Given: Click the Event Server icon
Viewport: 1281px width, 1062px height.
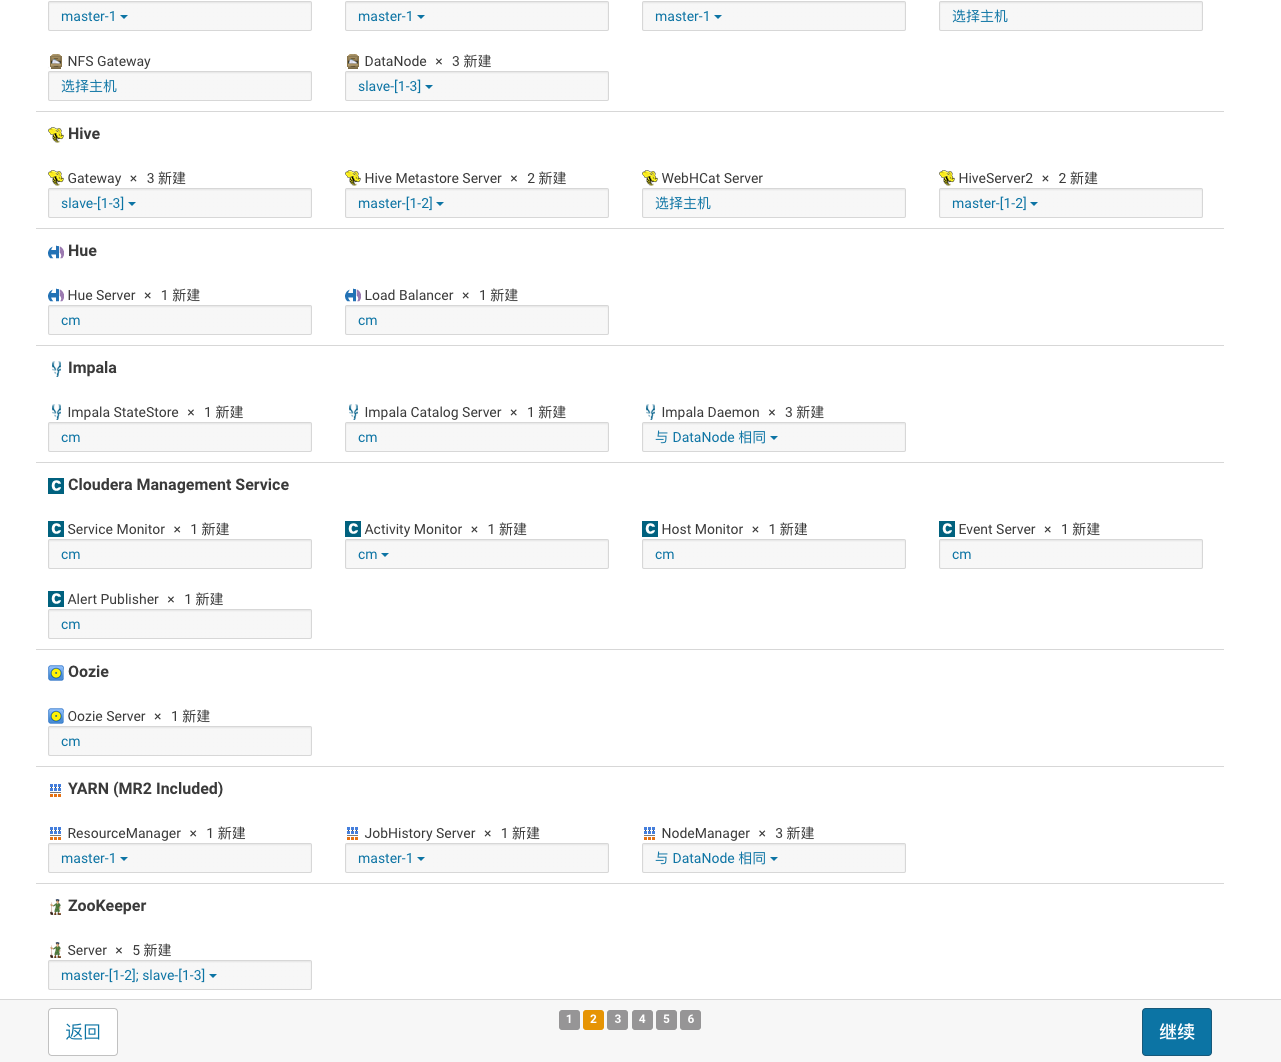Looking at the screenshot, I should 947,529.
